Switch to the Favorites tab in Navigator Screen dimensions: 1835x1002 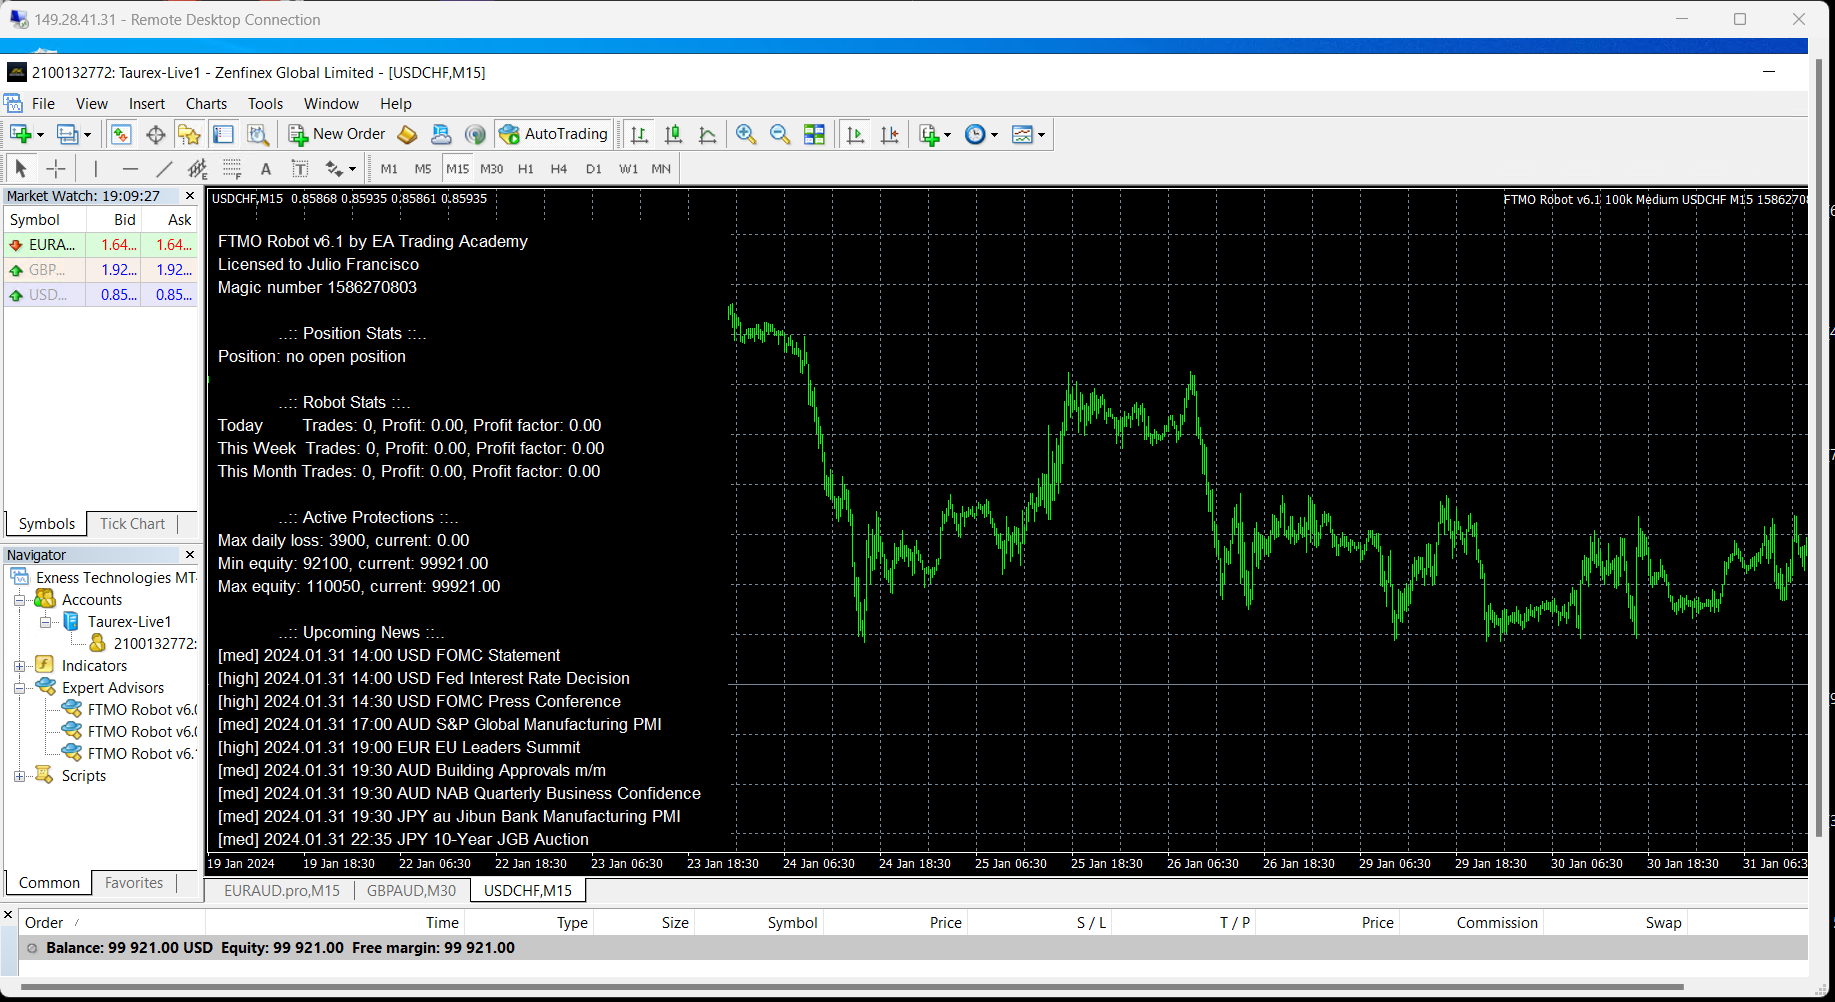[134, 883]
